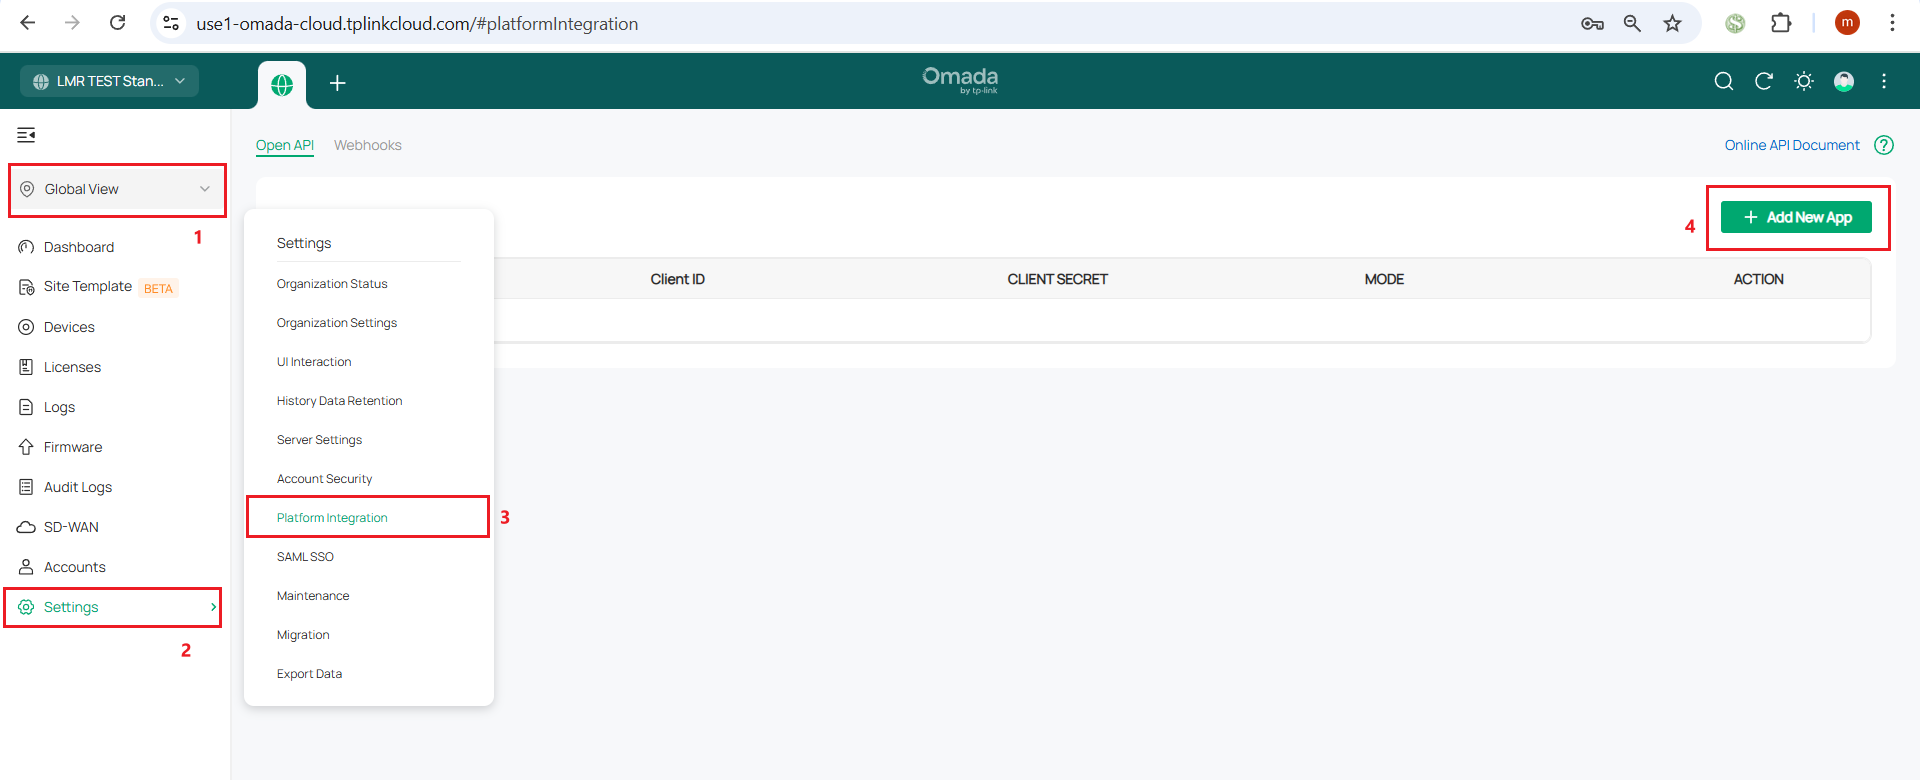Add a new tab with the plus icon
Screen dimensions: 1920x780
click(338, 83)
